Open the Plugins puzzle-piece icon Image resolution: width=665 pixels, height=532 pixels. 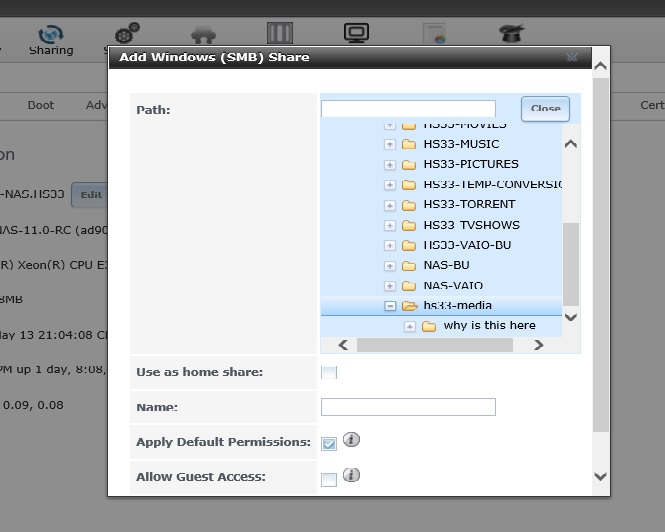204,35
